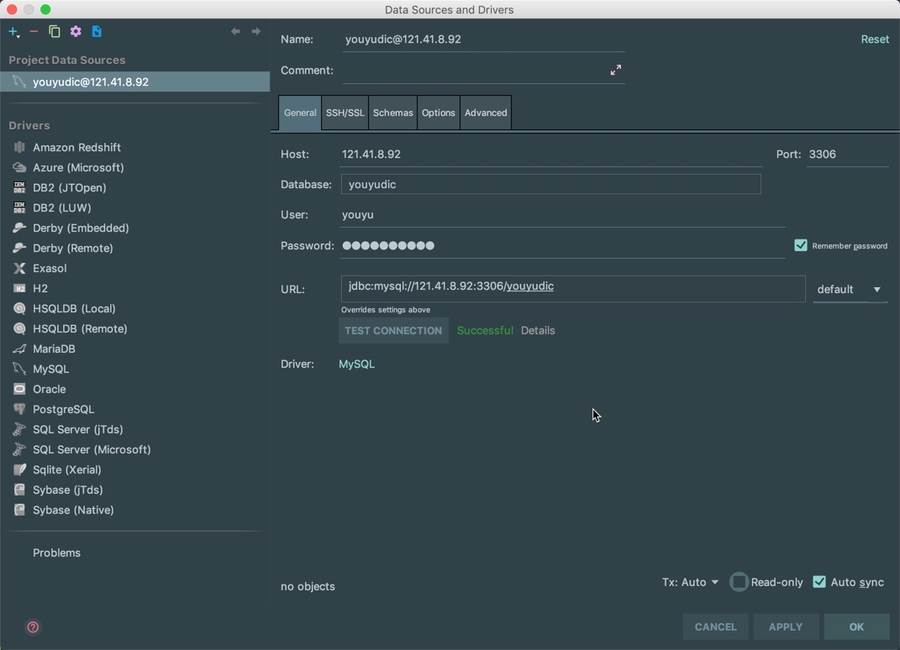The image size is (900, 650).
Task: Select the PostgreSQL driver
Action: [x=63, y=409]
